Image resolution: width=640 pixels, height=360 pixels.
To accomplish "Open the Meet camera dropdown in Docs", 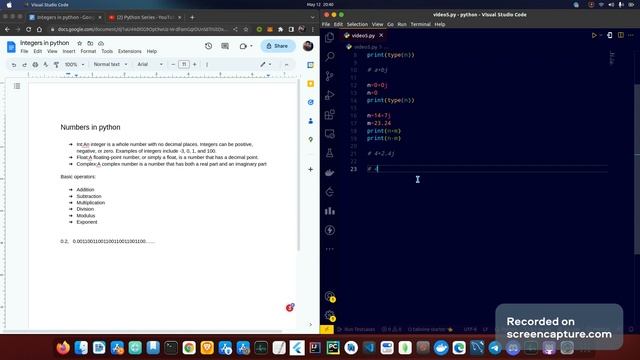I will pos(246,46).
